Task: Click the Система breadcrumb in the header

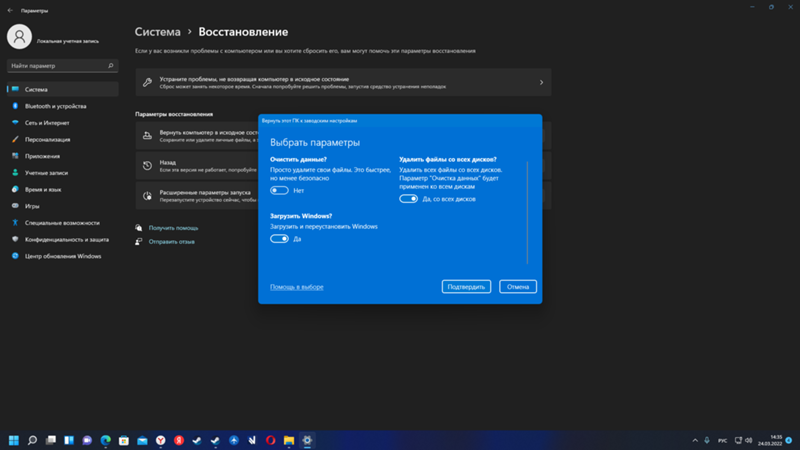Action: 158,32
